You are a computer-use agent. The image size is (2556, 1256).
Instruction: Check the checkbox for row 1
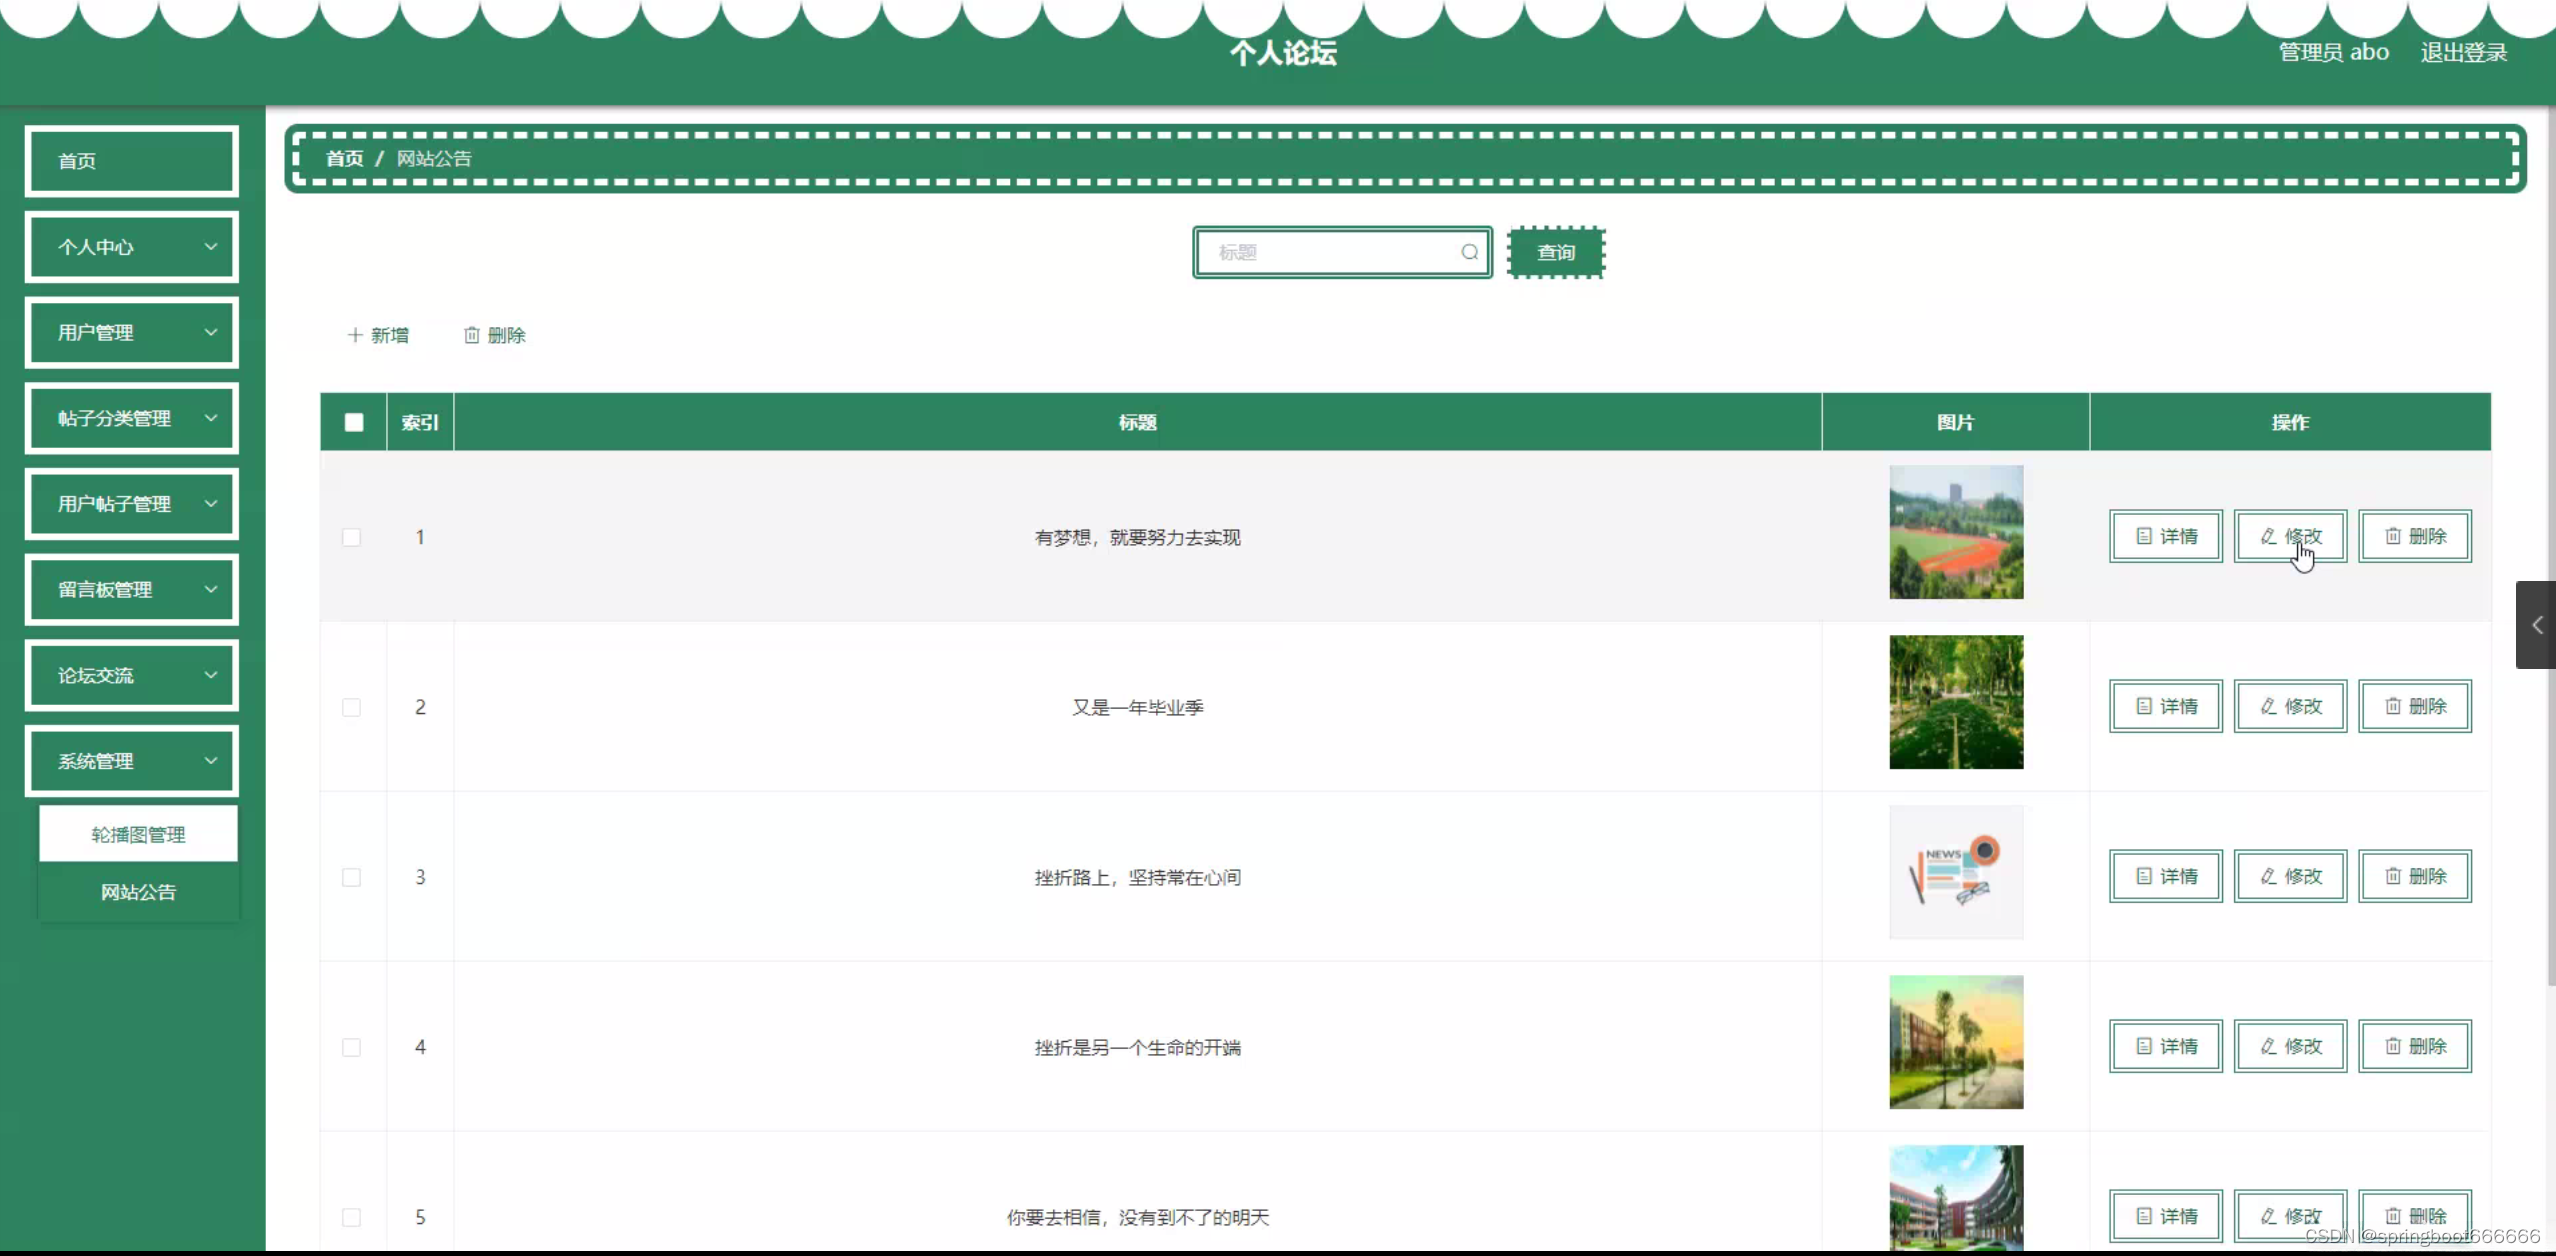(x=351, y=537)
